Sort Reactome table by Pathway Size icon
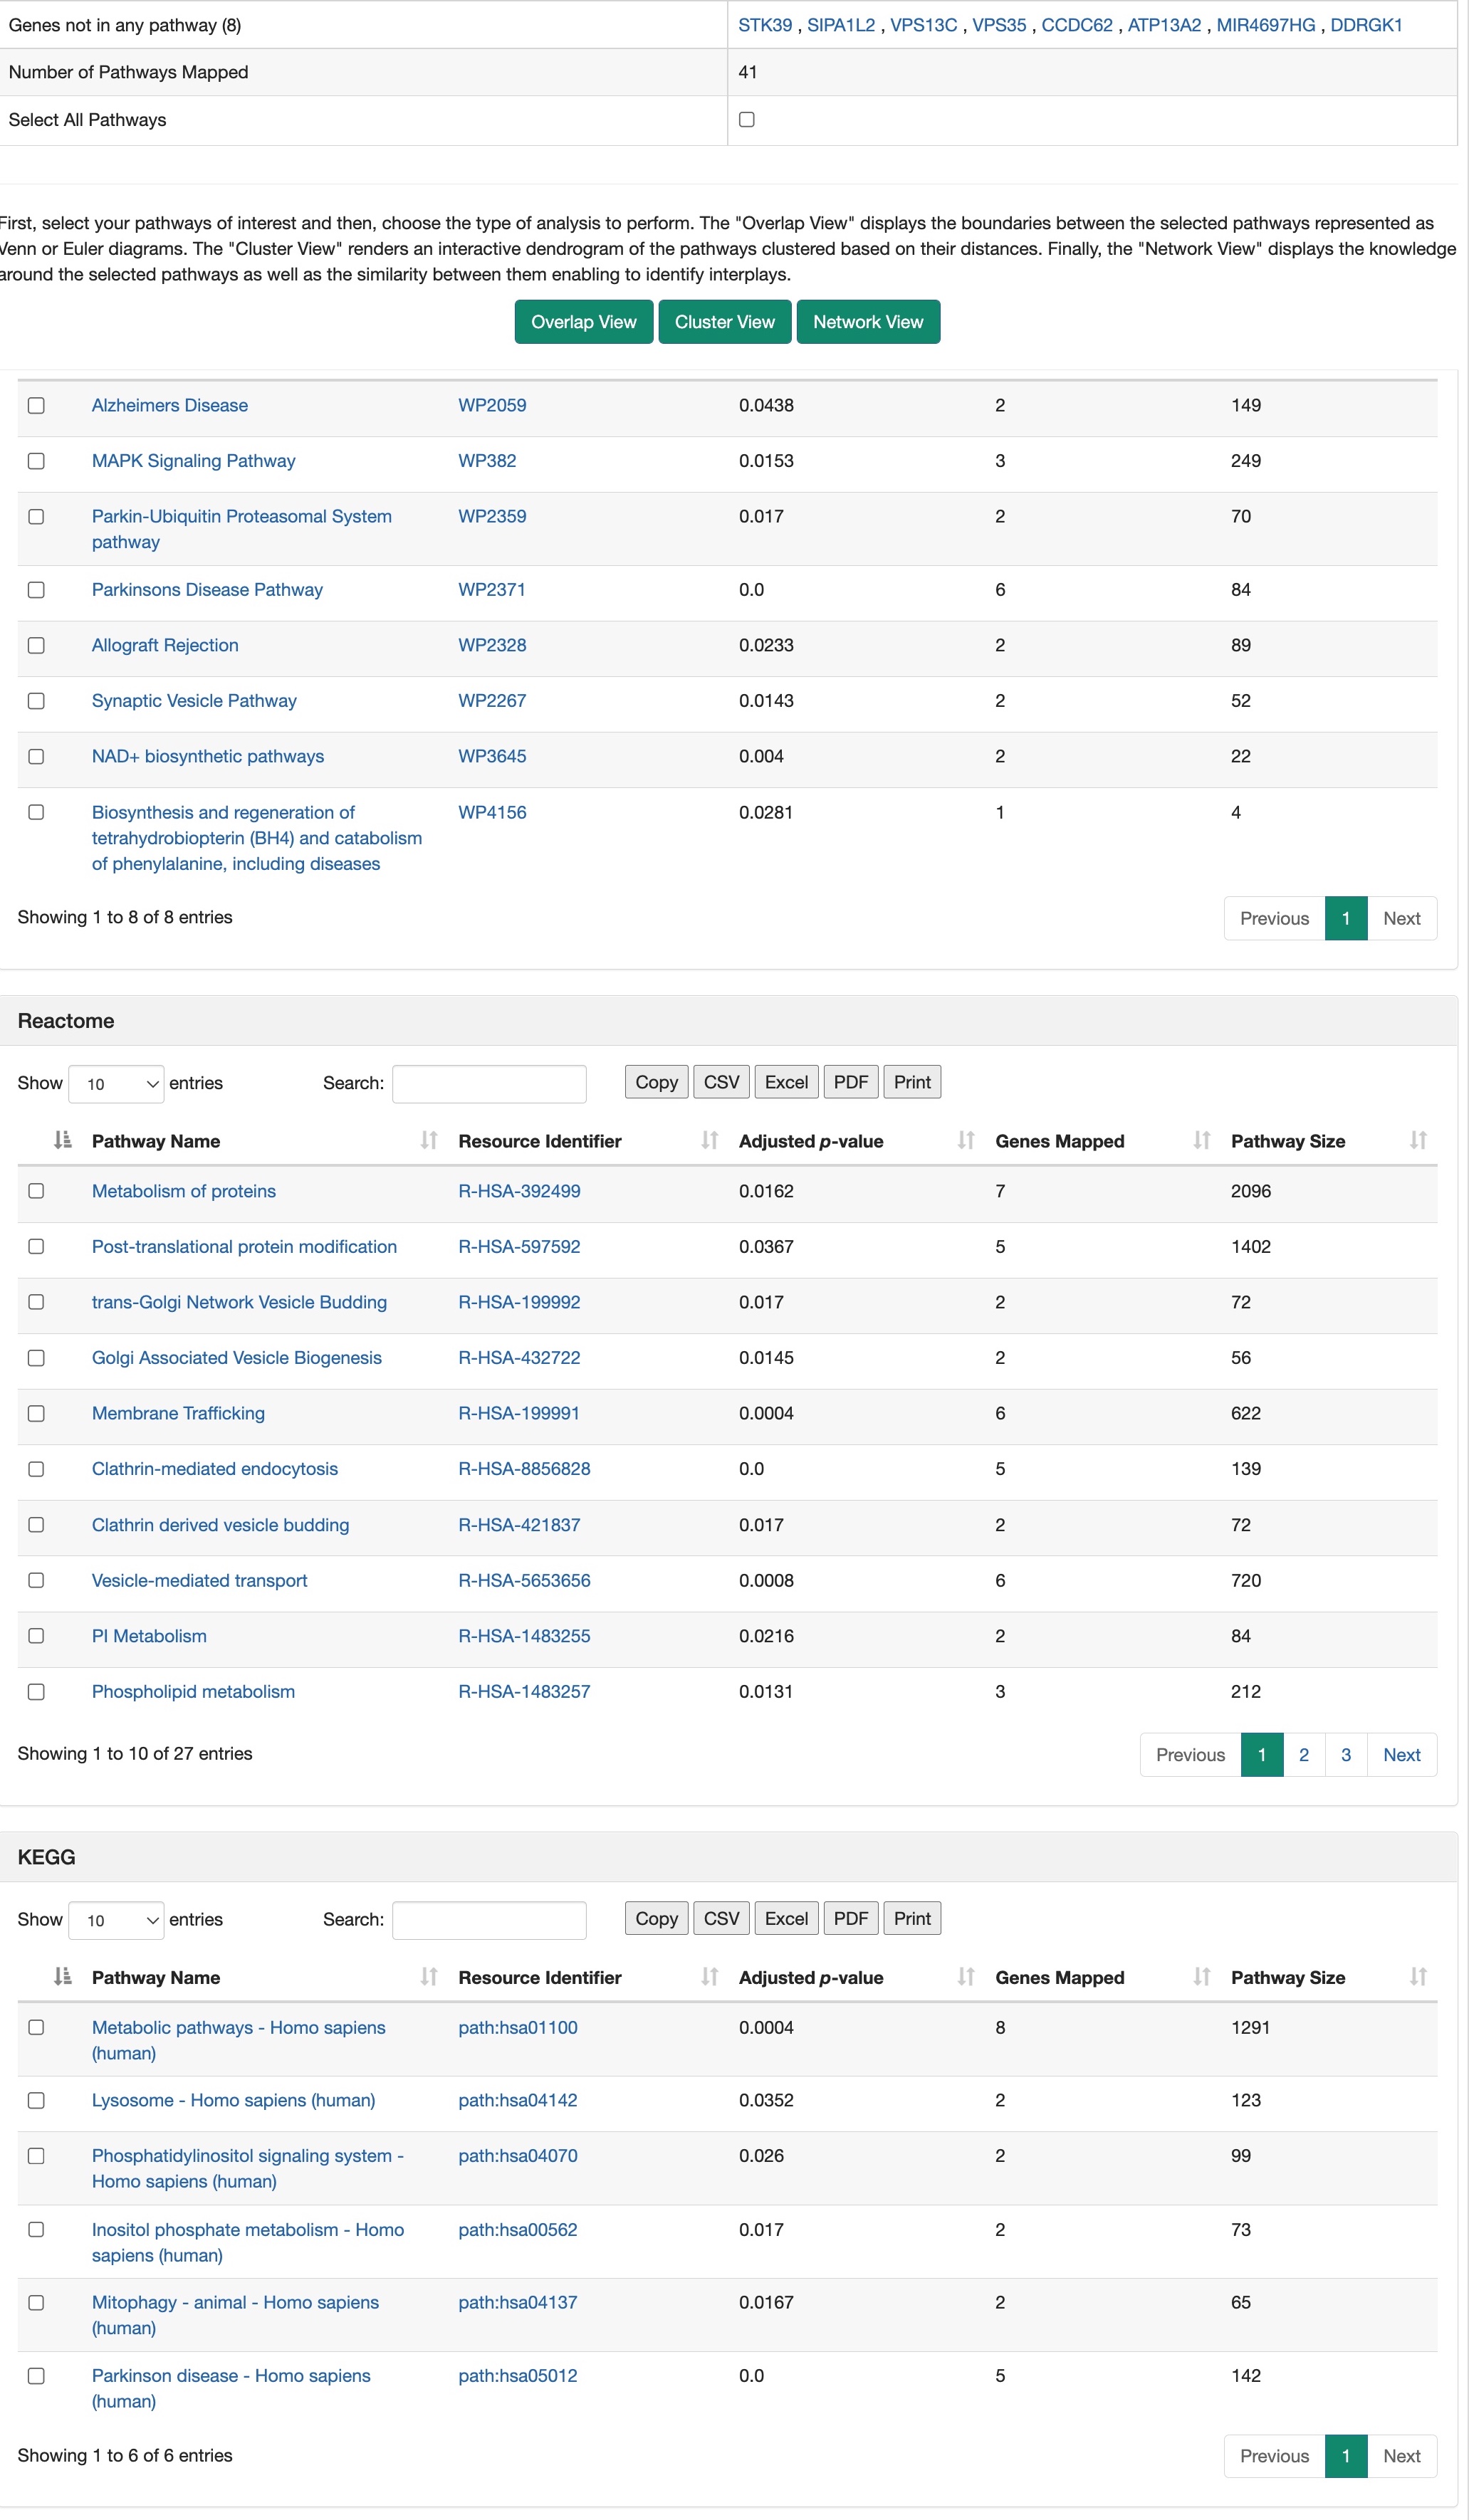 tap(1418, 1140)
